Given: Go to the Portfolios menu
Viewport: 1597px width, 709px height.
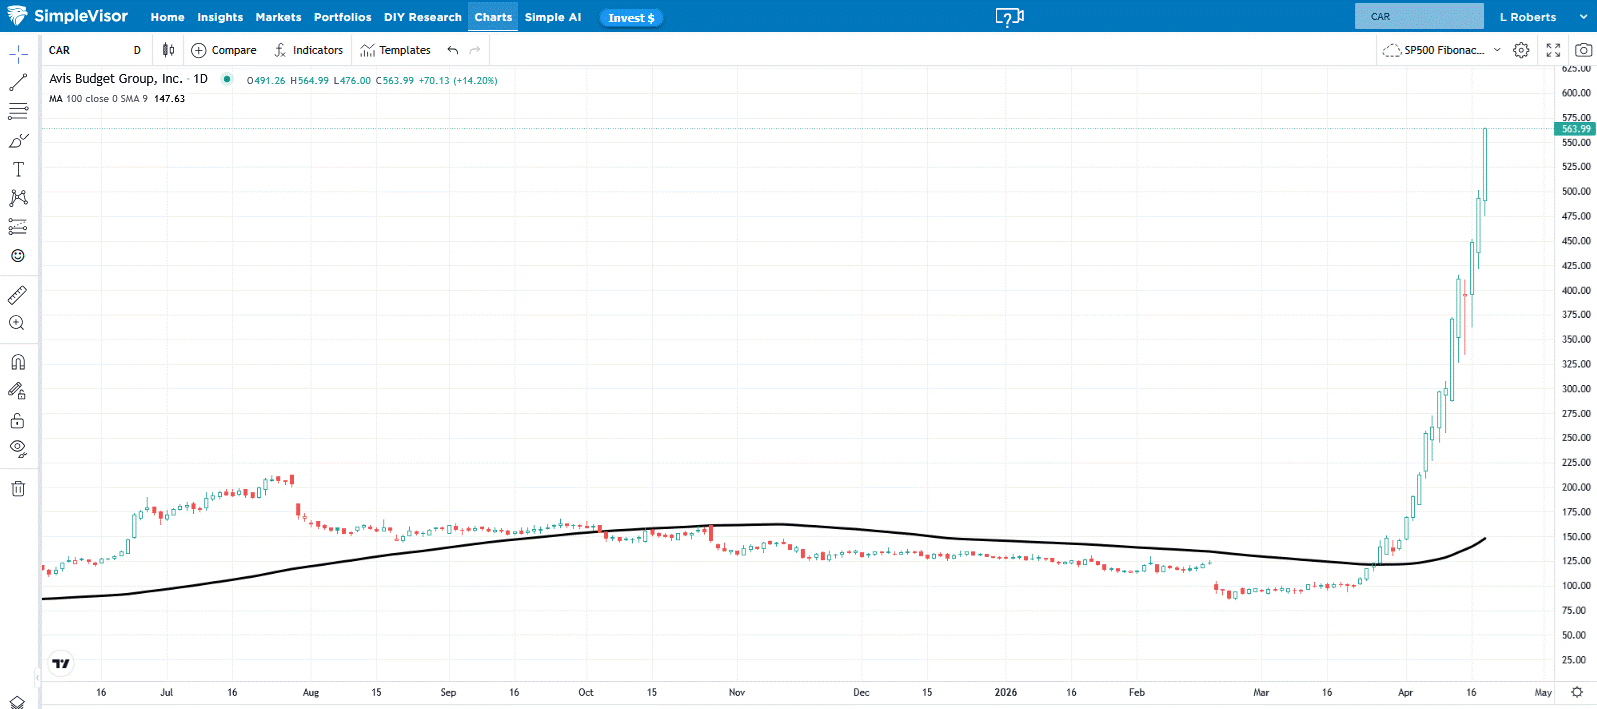Looking at the screenshot, I should (342, 17).
